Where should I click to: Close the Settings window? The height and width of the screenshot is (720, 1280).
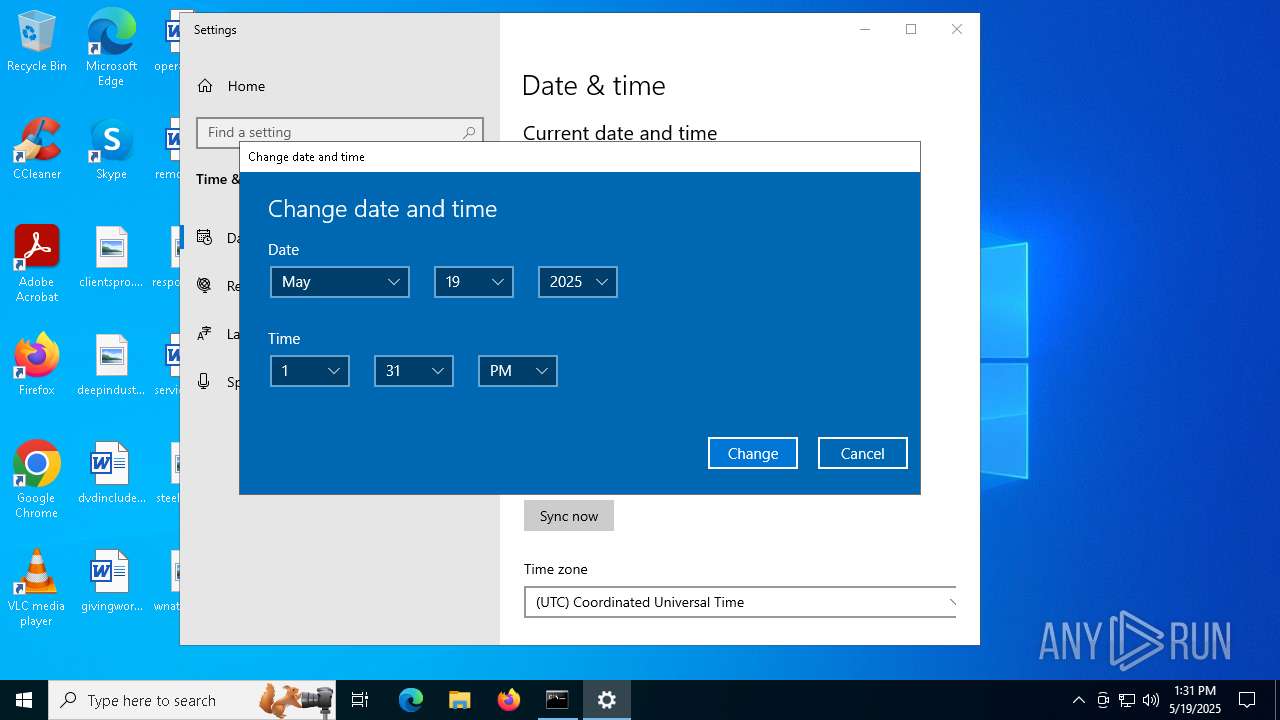click(957, 29)
